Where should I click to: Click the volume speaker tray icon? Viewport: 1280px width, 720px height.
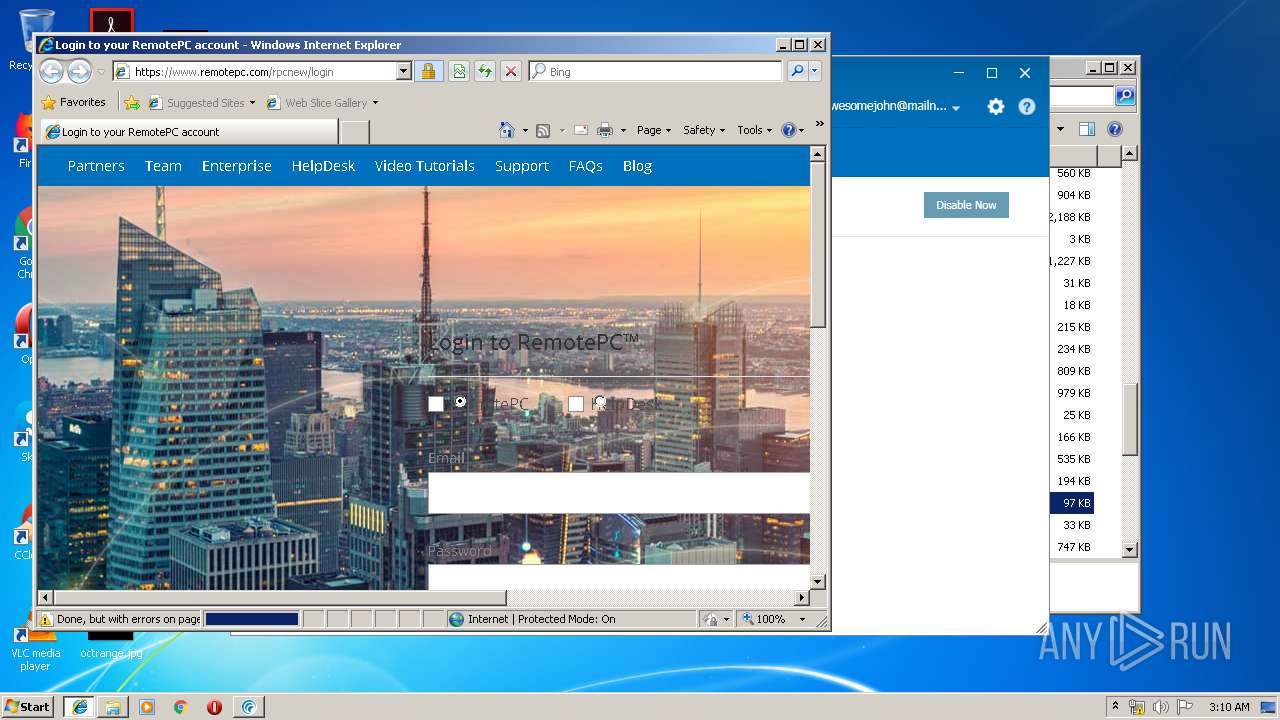point(1161,707)
